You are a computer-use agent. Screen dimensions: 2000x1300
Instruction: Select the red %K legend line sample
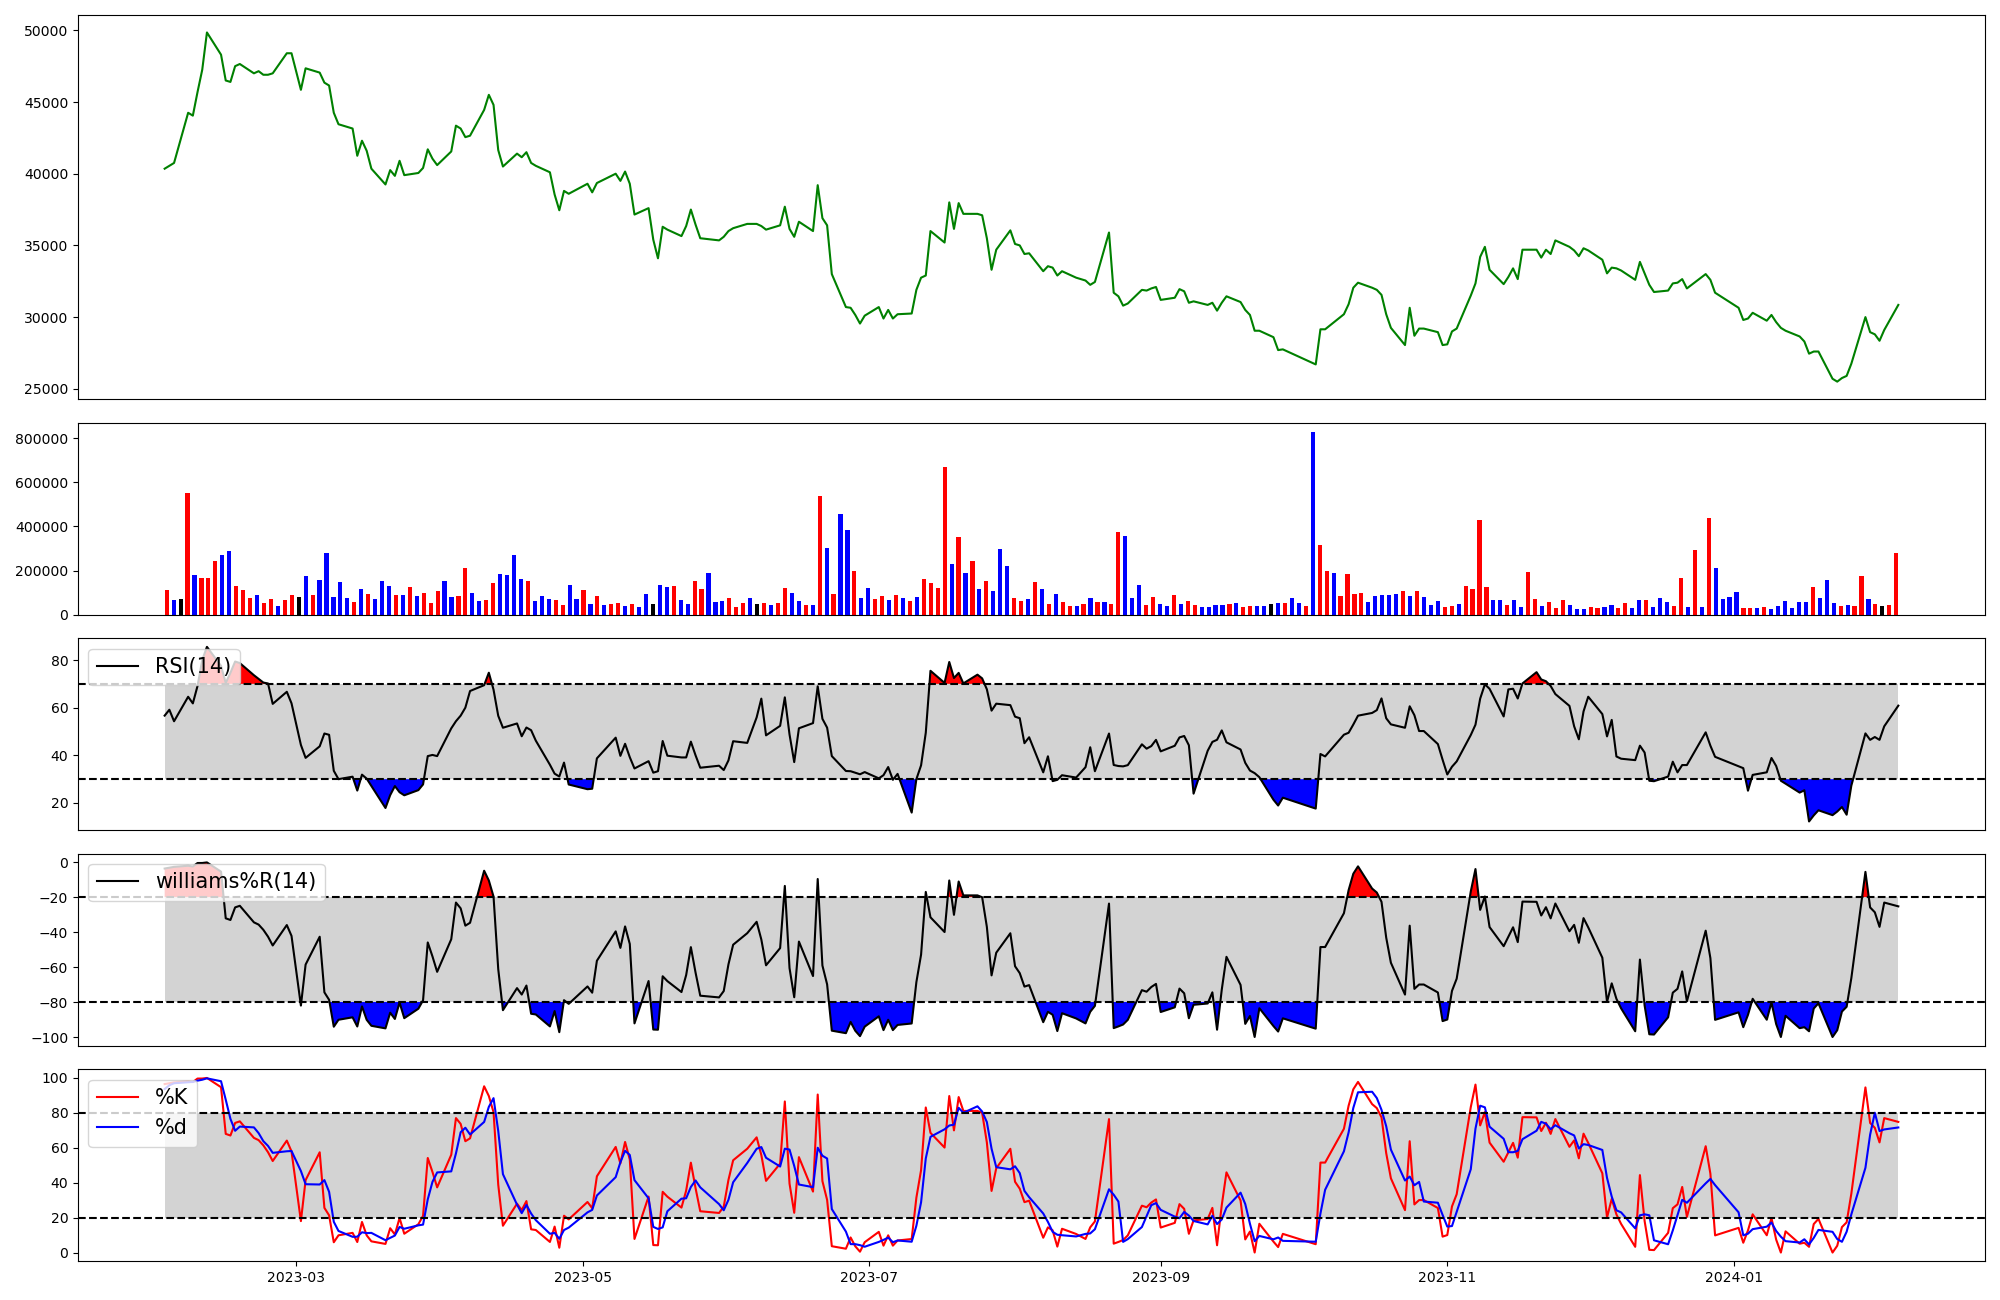pyautogui.click(x=117, y=1097)
